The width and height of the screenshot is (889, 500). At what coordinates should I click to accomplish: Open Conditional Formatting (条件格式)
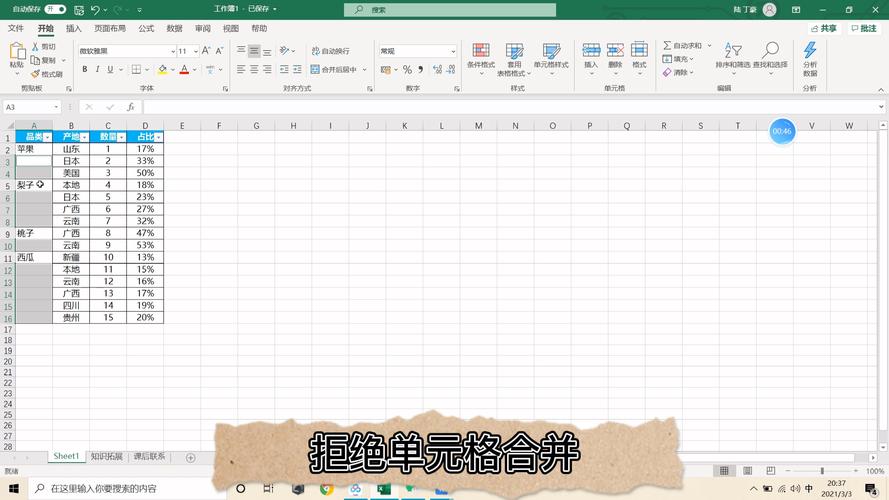tap(481, 59)
